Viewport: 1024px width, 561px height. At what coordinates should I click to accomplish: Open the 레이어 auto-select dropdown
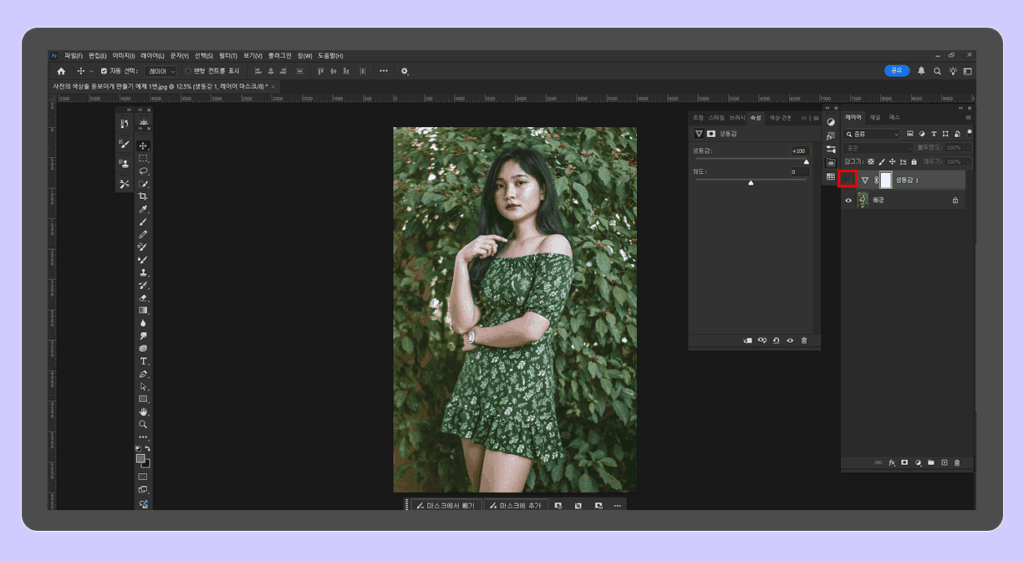click(161, 71)
